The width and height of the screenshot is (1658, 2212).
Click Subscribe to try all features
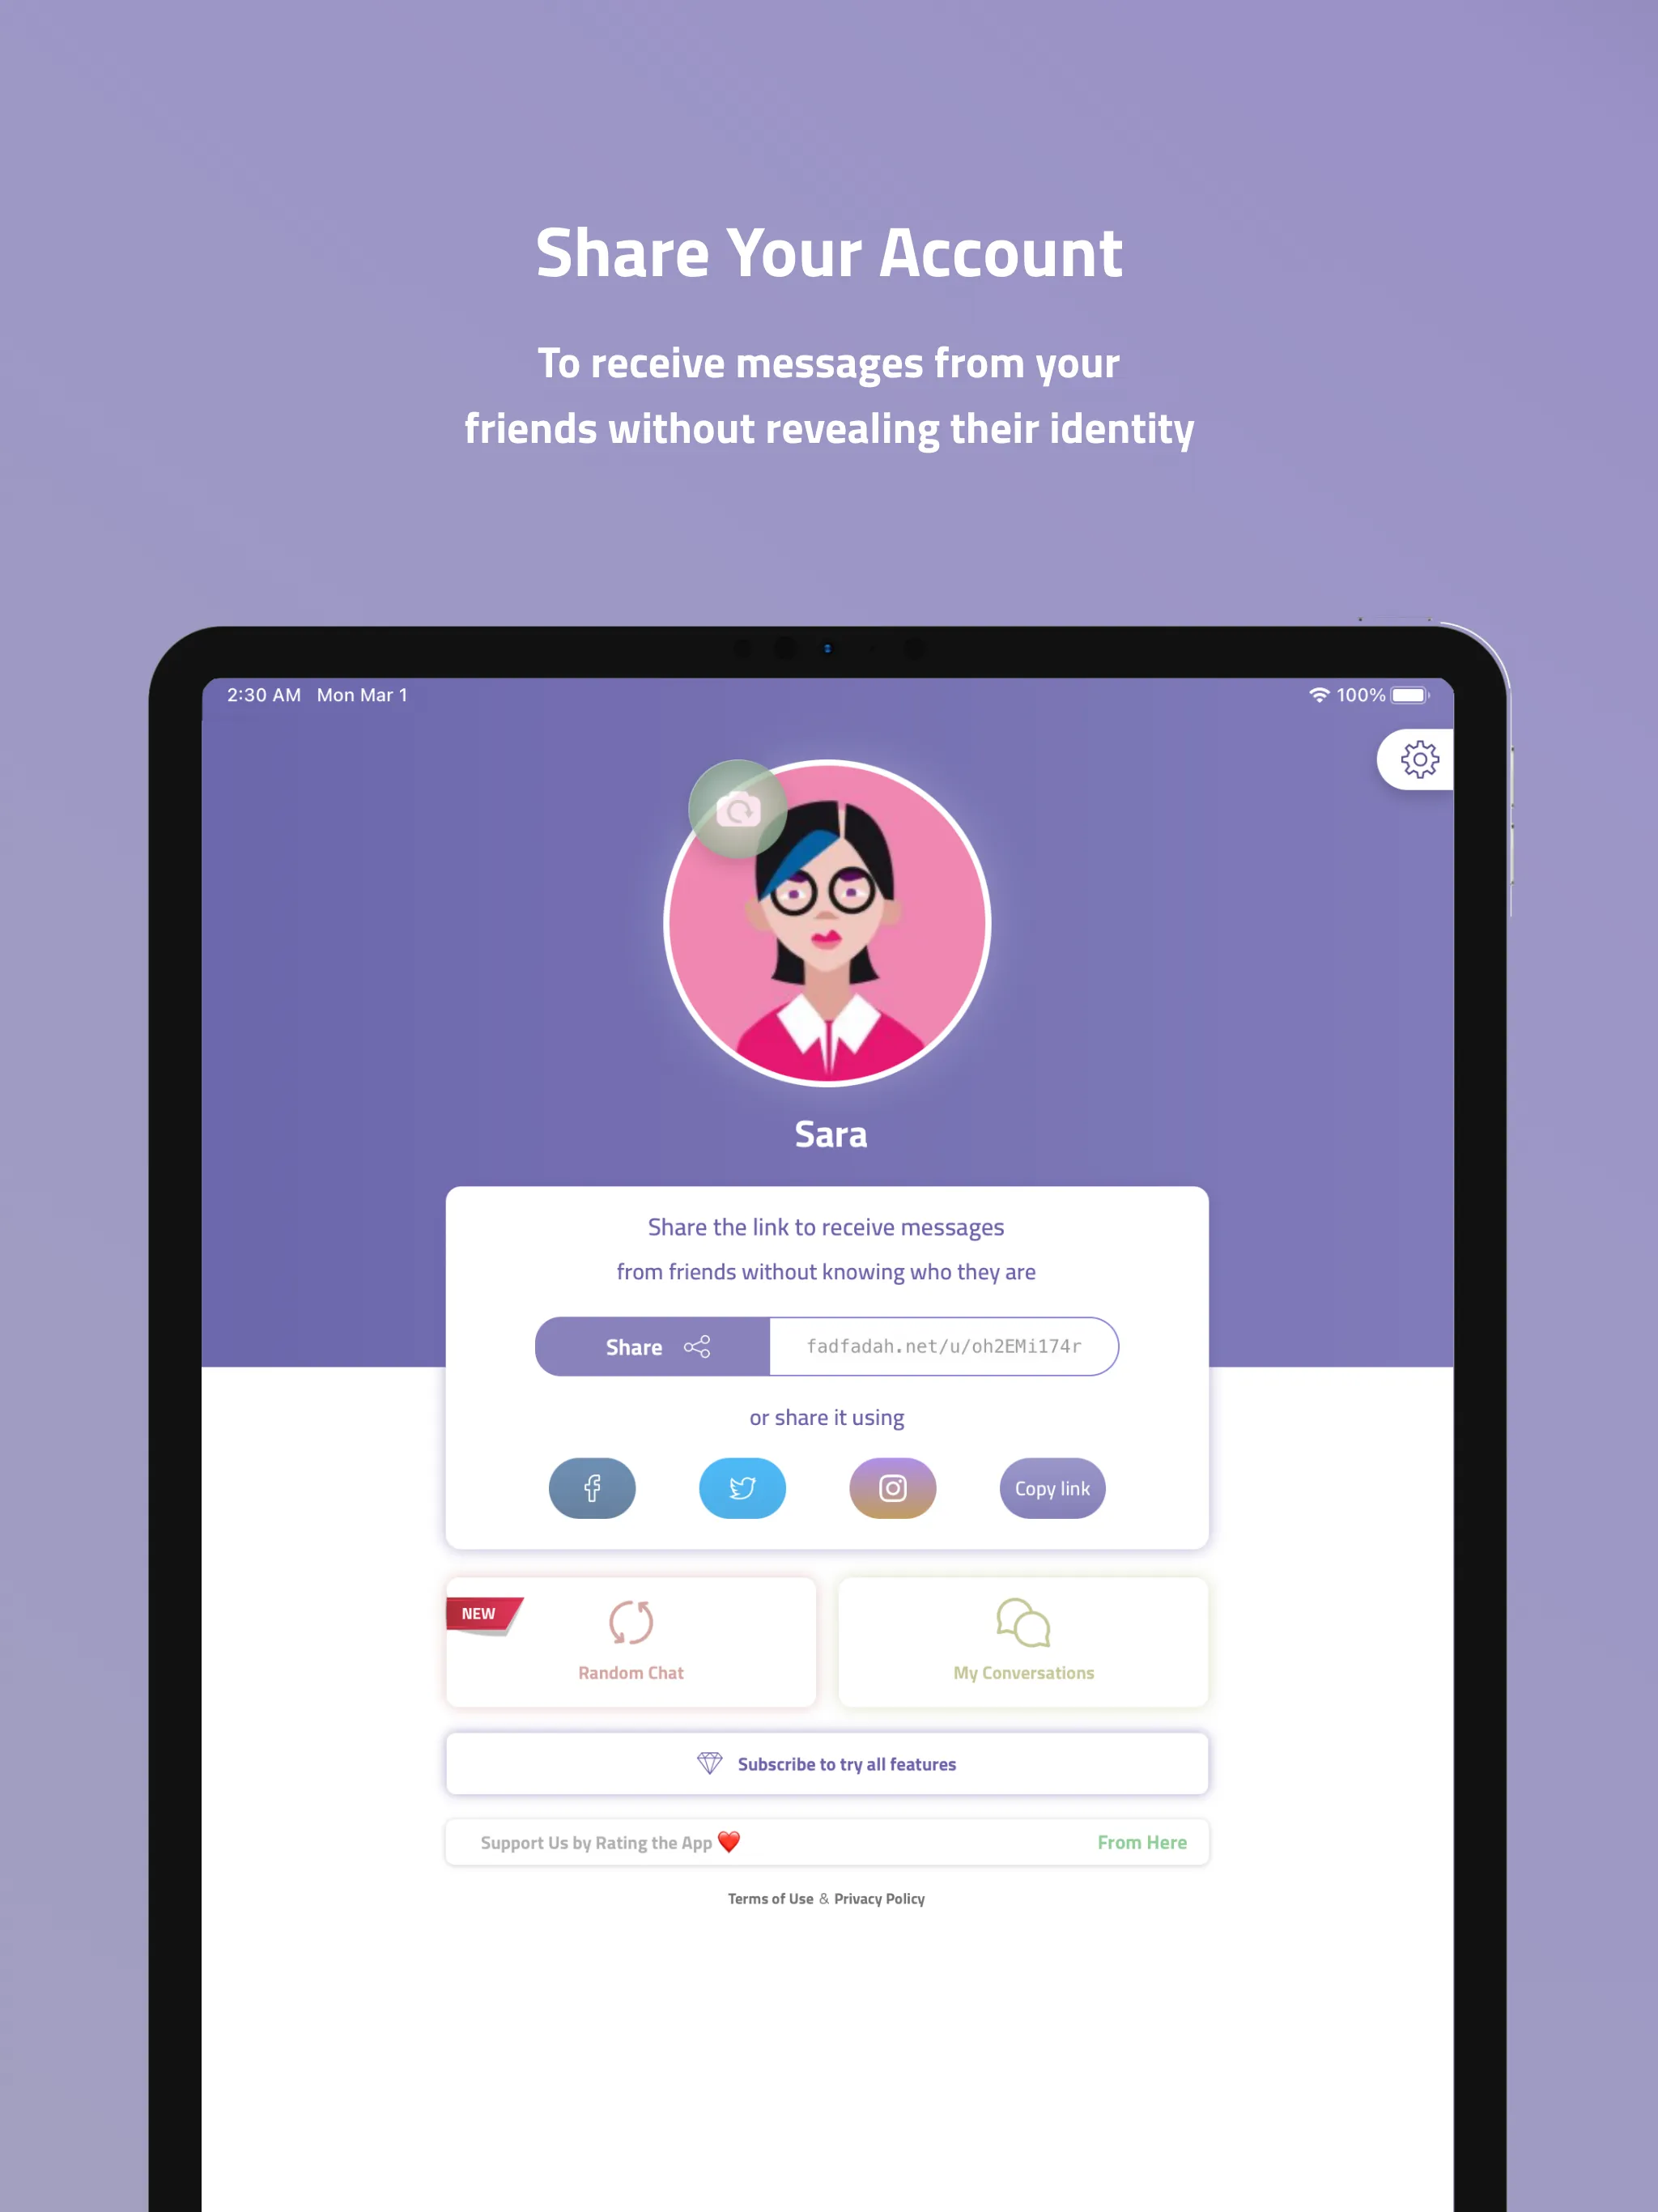pos(827,1763)
